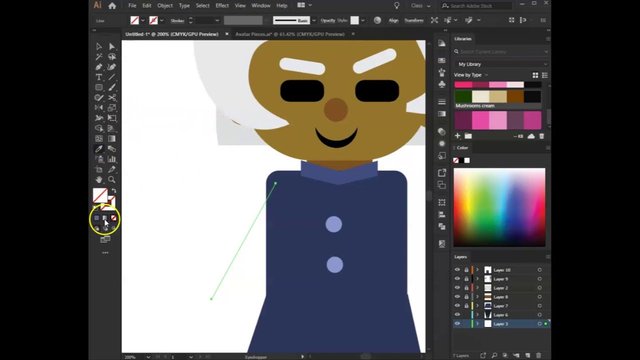This screenshot has height=360, width=640.
Task: Select the Lasso tool
Action: (x=112, y=57)
